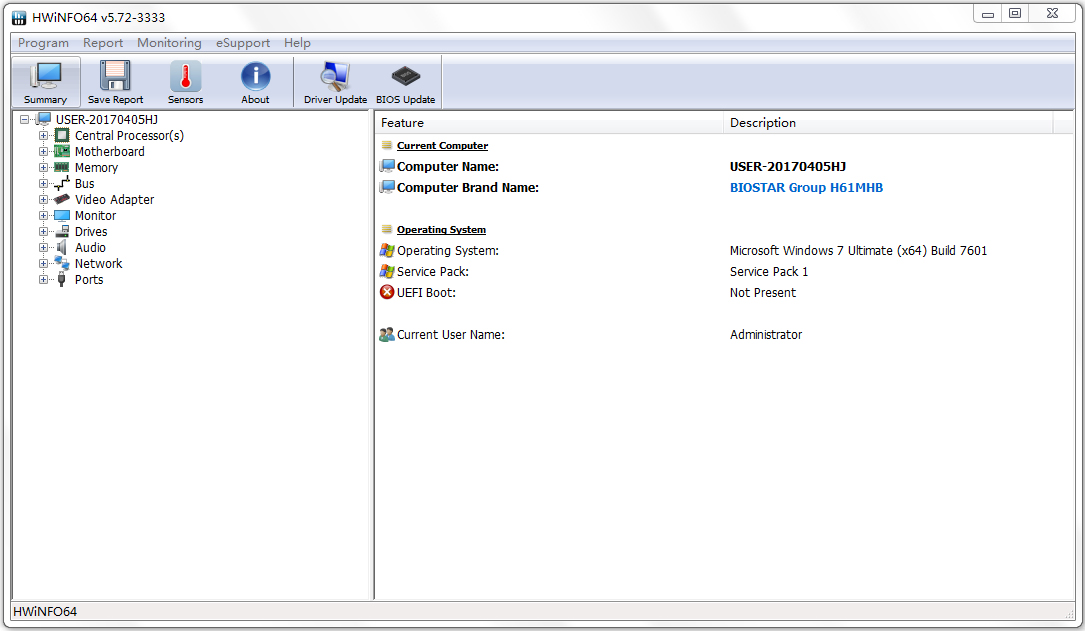The image size is (1085, 631).
Task: Select the Network tree label
Action: pyautogui.click(x=98, y=264)
